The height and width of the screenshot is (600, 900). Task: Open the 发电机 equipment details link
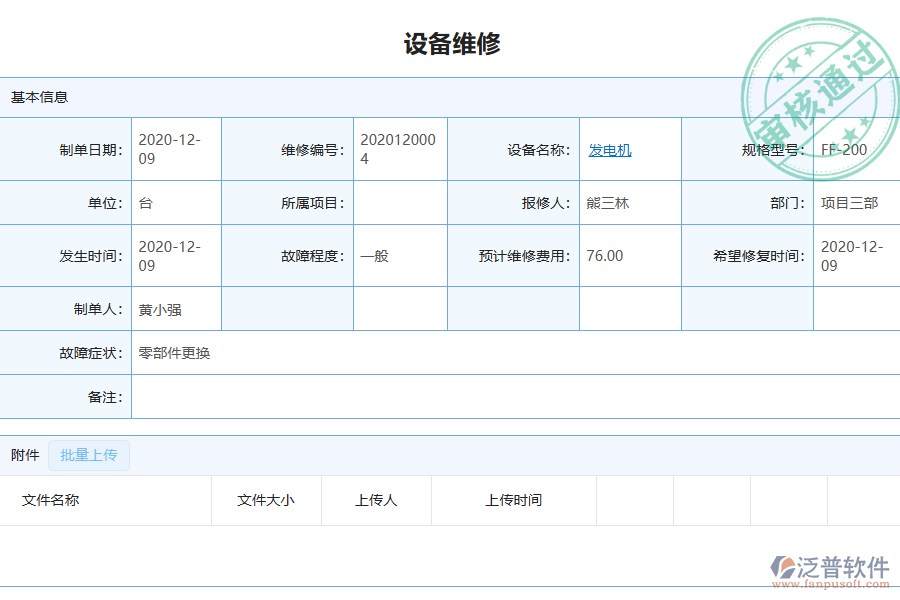pyautogui.click(x=609, y=148)
